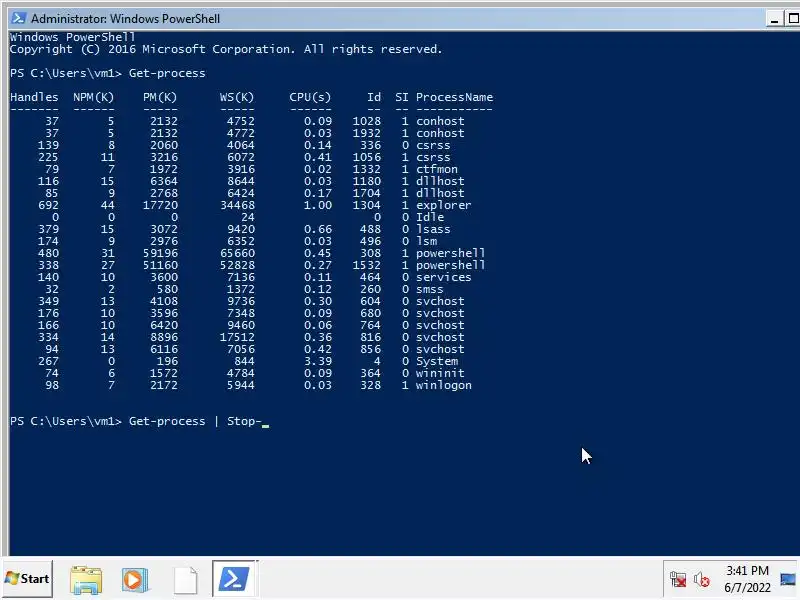800x600 pixels.
Task: Click csrss process with Id 336
Action: coord(433,145)
